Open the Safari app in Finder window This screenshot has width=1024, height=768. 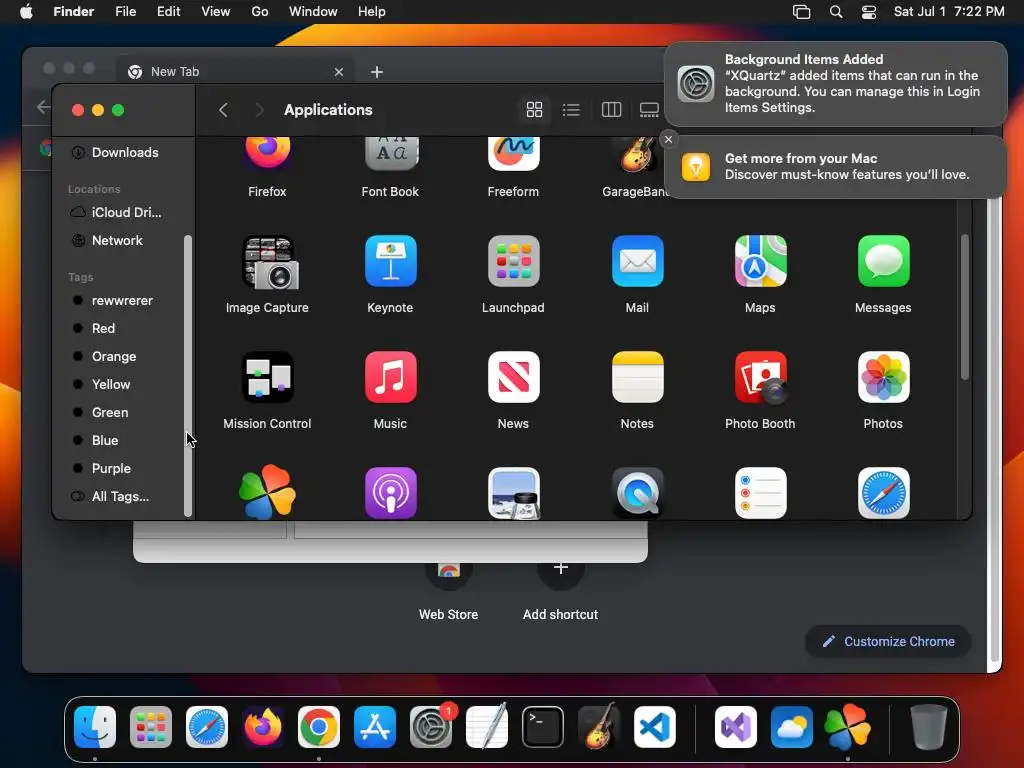883,493
